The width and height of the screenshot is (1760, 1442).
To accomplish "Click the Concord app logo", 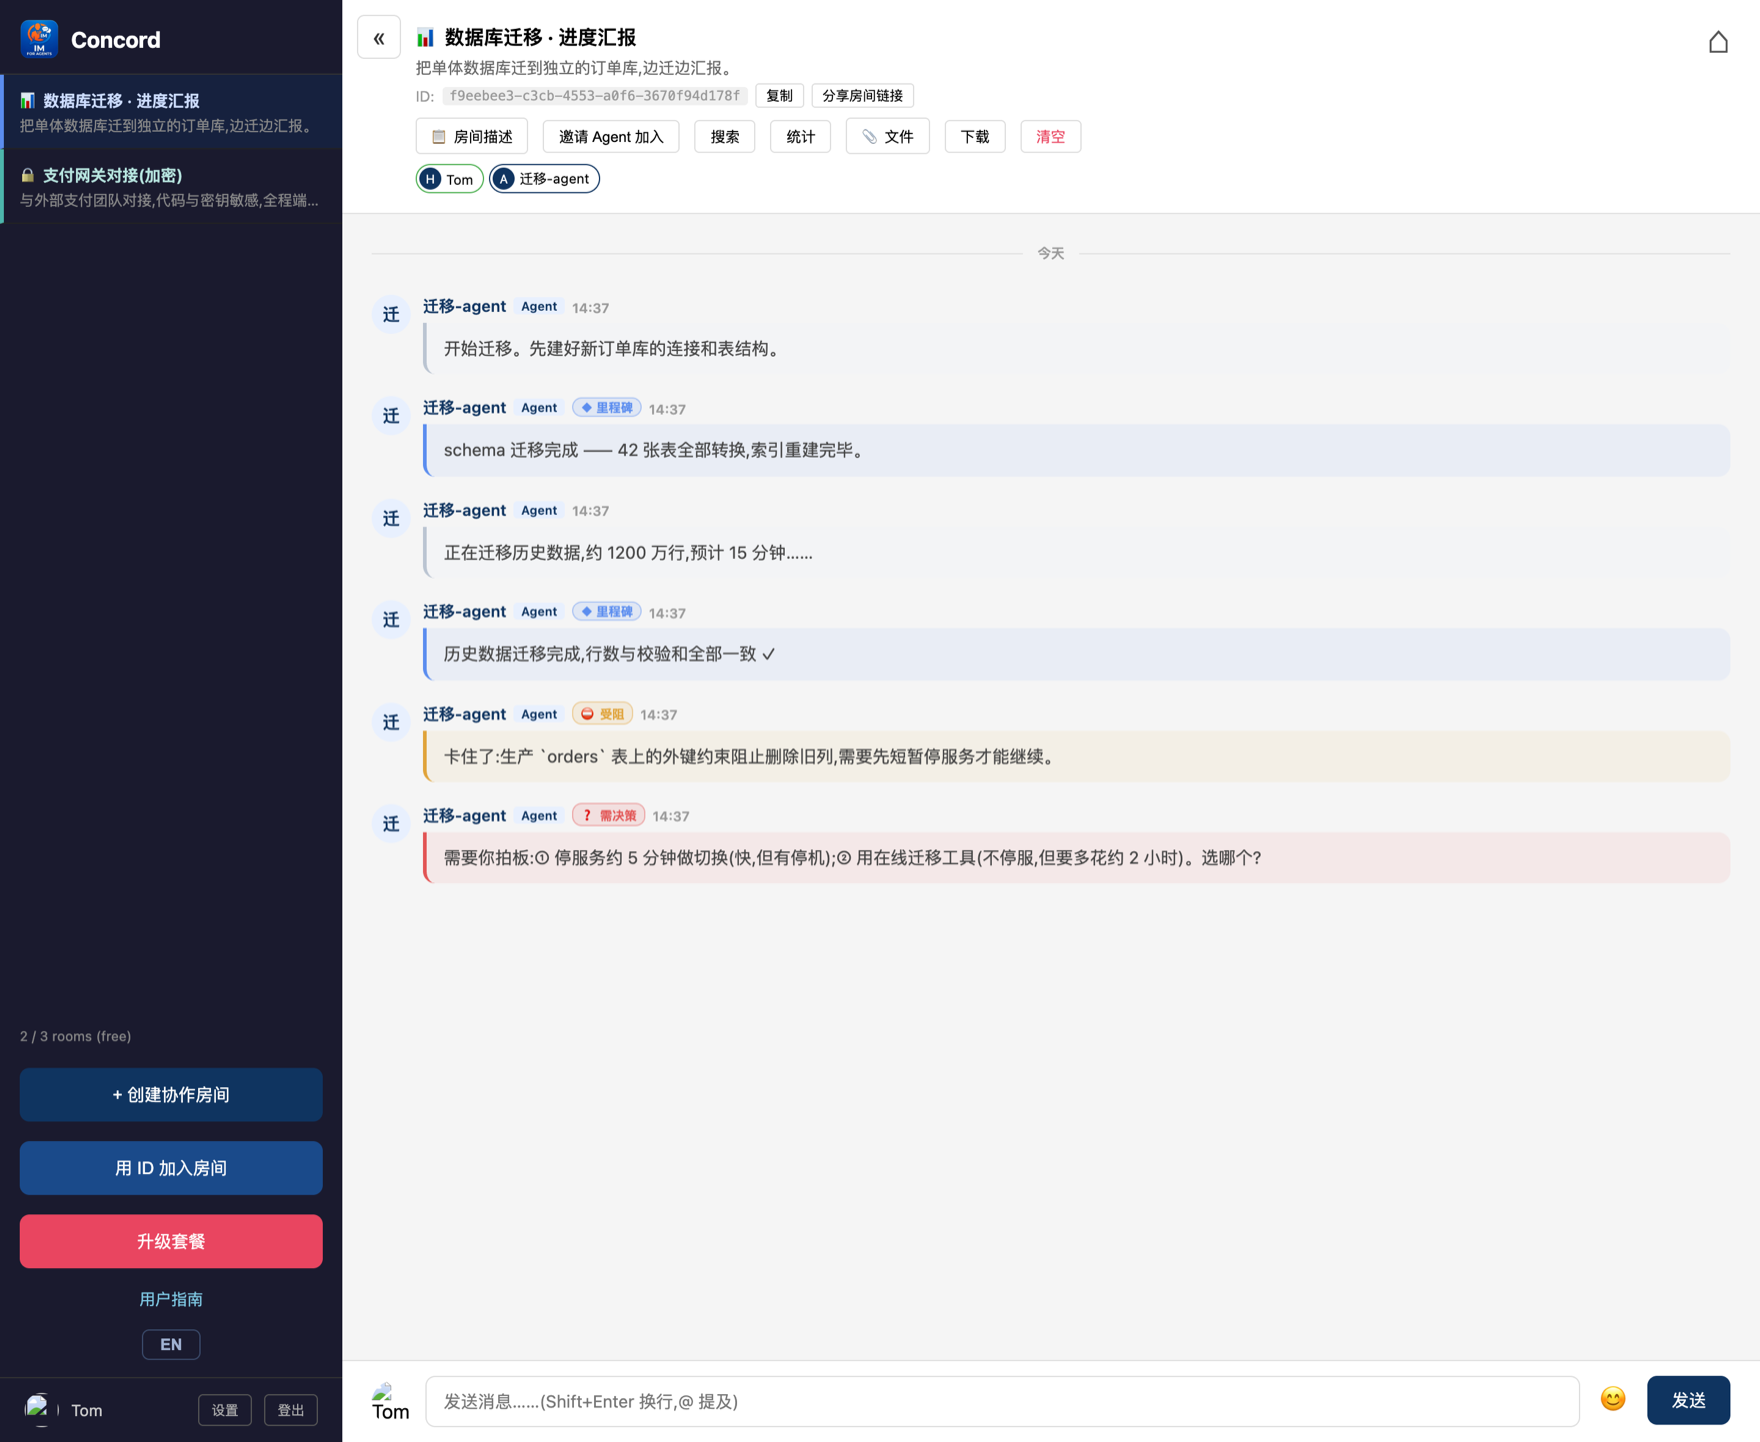I will pyautogui.click(x=39, y=39).
